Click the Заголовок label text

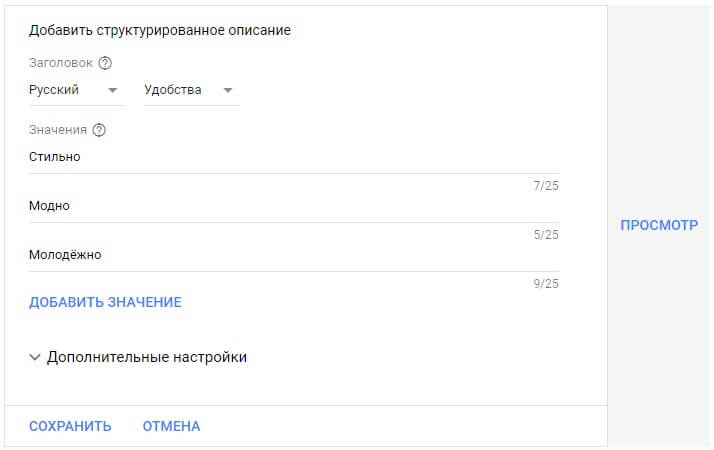point(60,63)
